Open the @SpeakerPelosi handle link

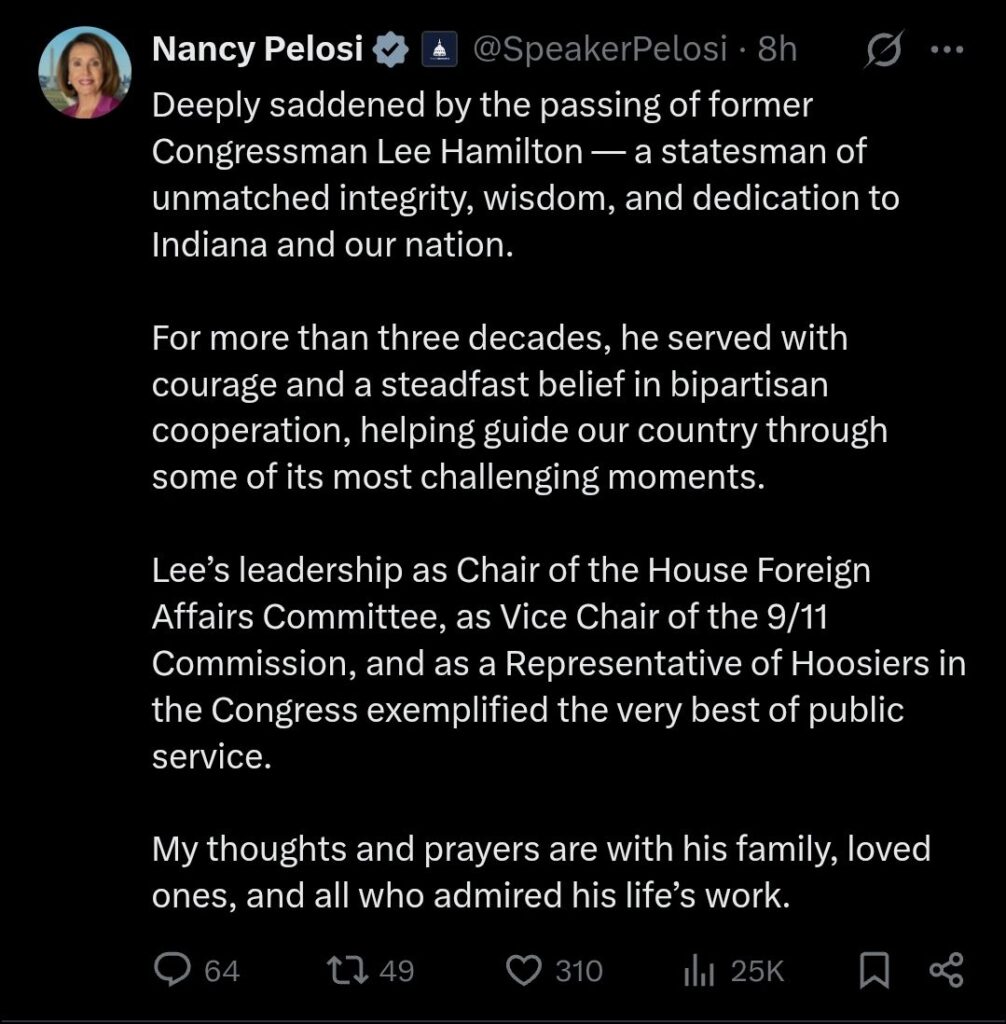click(x=598, y=49)
